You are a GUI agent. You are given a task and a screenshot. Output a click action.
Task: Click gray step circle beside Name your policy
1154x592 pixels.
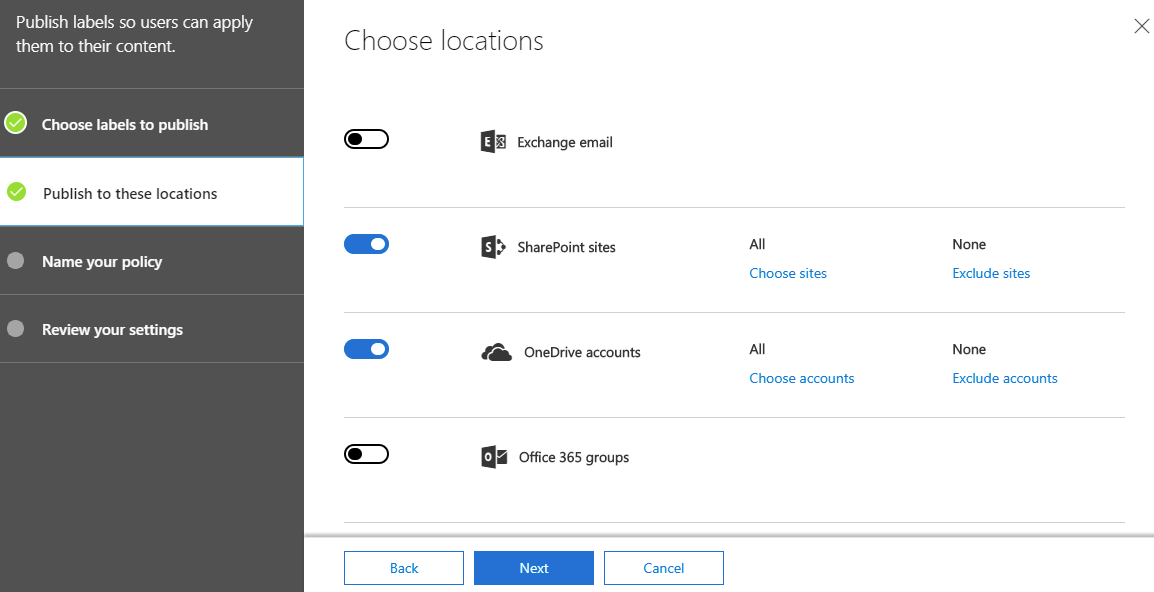click(15, 261)
